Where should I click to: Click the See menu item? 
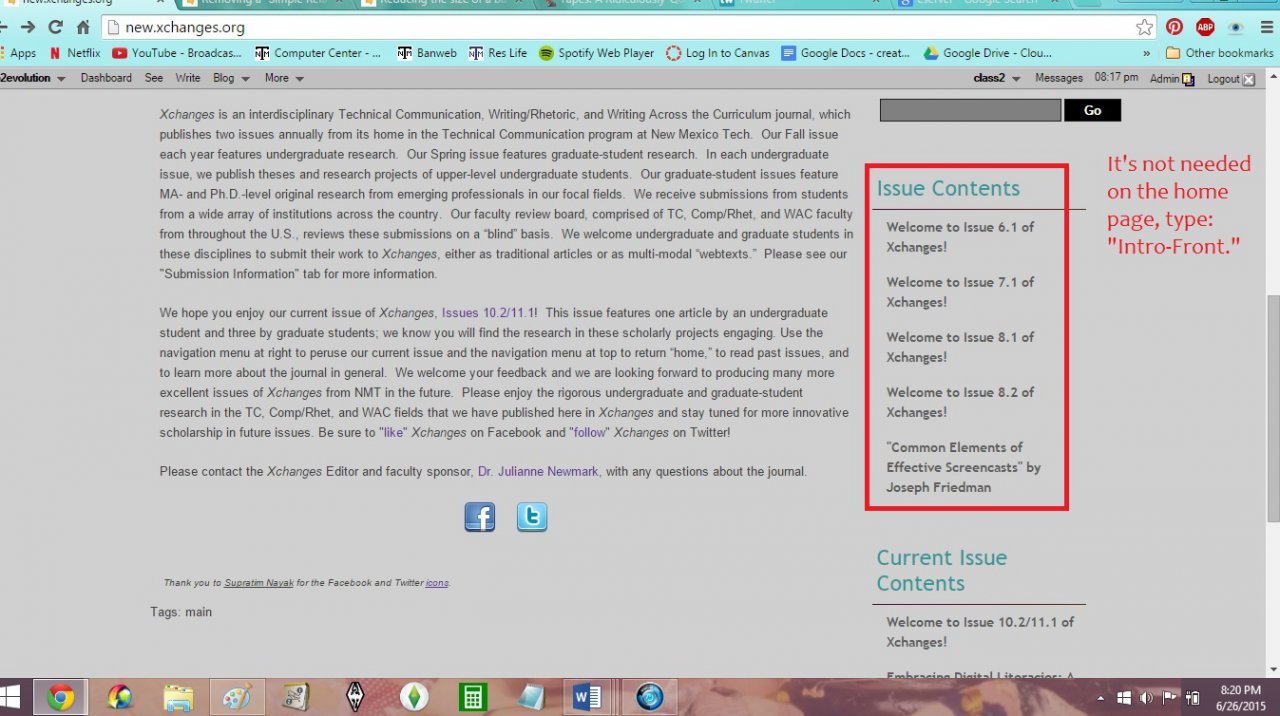tap(154, 78)
